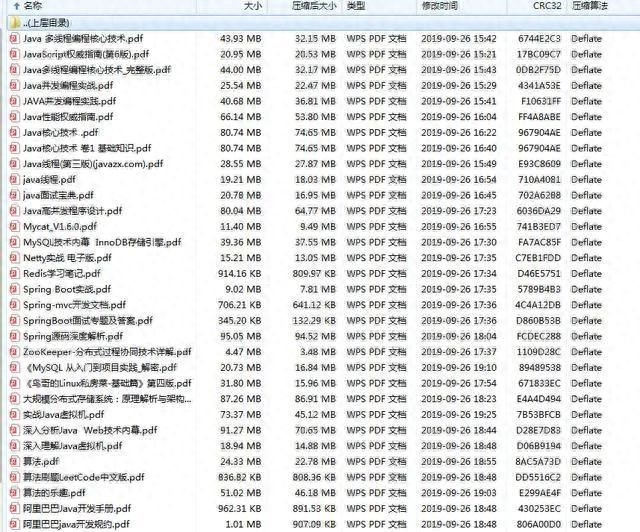Image resolution: width=640 pixels, height=532 pixels.
Task: Click PDF icon of 阿里巴巴Java开发手册.pdf
Action: [14, 508]
